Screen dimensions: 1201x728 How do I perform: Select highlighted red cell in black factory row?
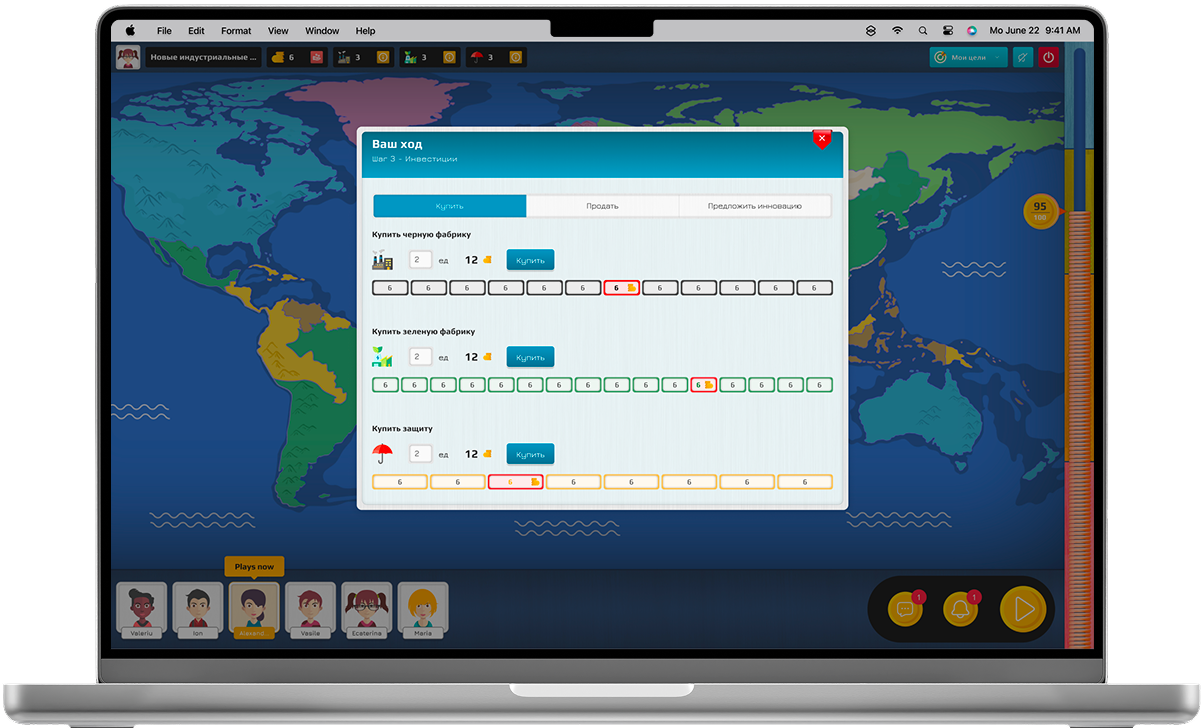621,288
